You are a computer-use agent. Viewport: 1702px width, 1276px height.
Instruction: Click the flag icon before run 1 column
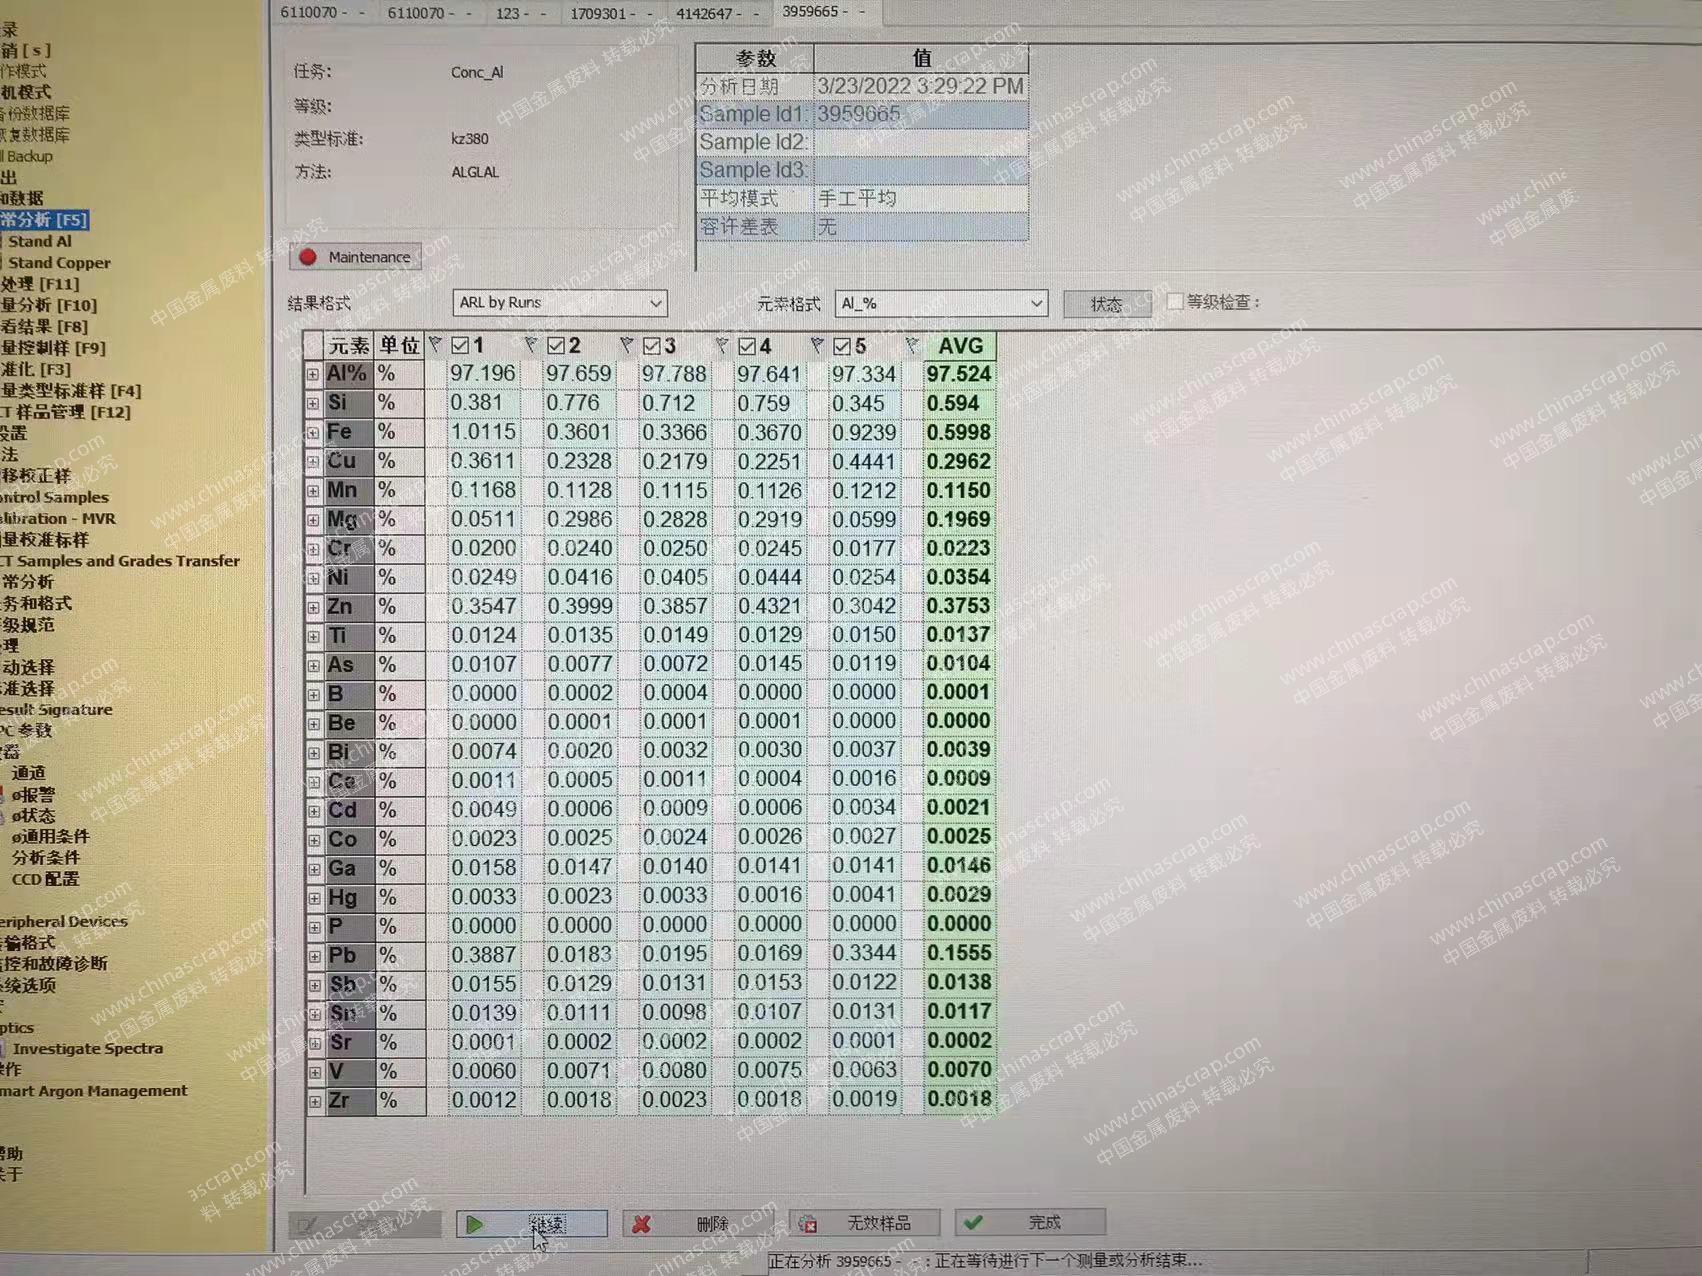[435, 345]
